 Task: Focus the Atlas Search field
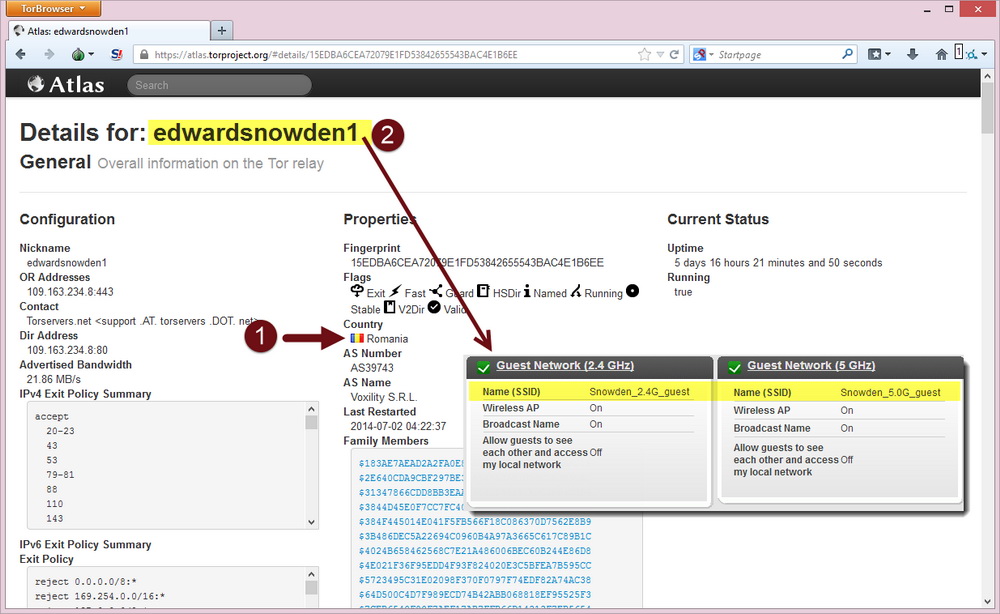click(219, 85)
